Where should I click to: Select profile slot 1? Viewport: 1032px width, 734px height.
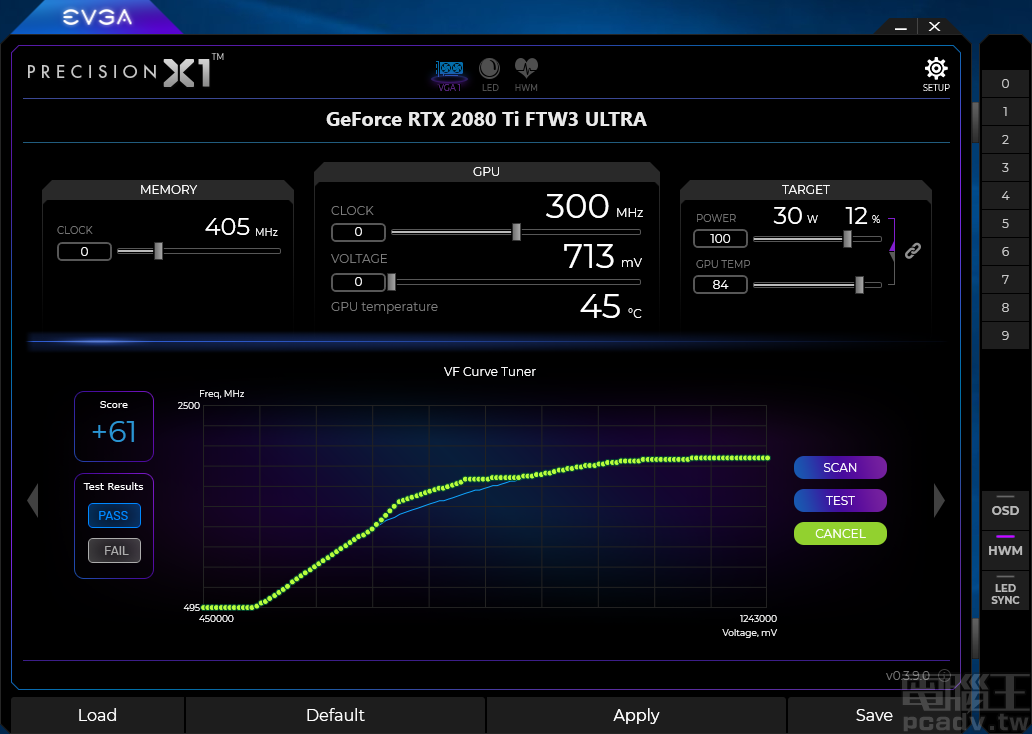pyautogui.click(x=1005, y=111)
